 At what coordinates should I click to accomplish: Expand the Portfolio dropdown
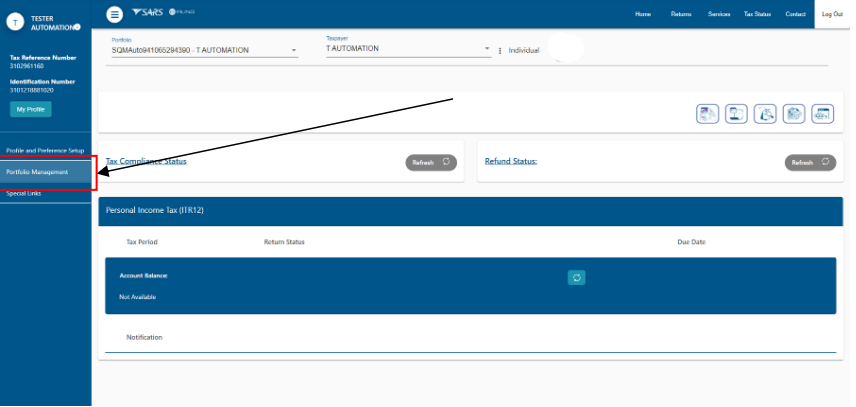point(294,50)
